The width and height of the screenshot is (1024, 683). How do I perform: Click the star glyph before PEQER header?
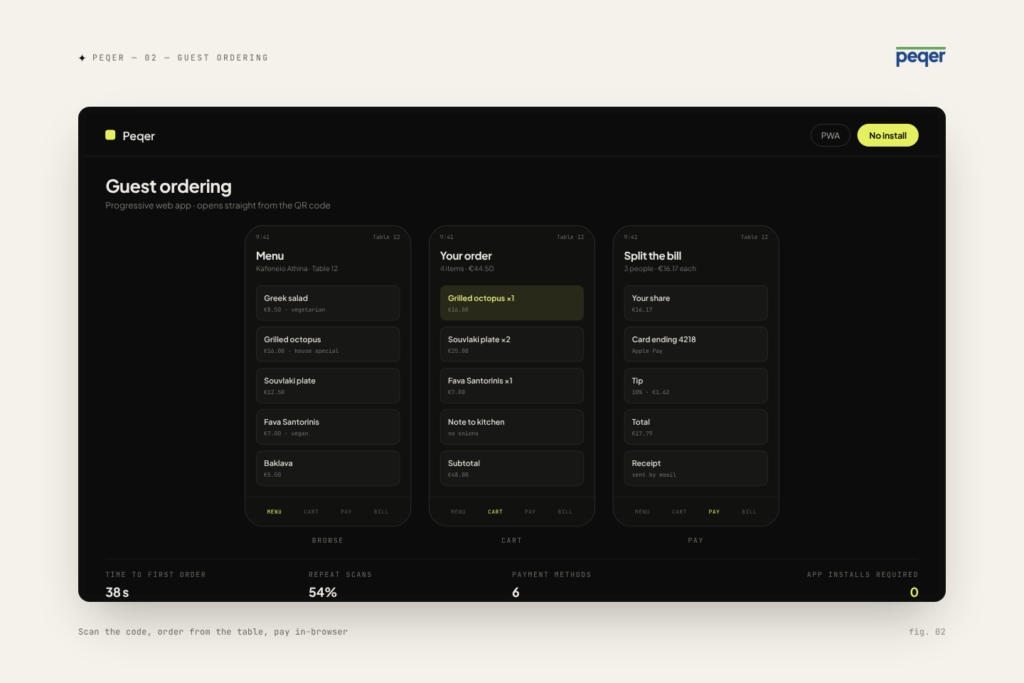tap(82, 58)
